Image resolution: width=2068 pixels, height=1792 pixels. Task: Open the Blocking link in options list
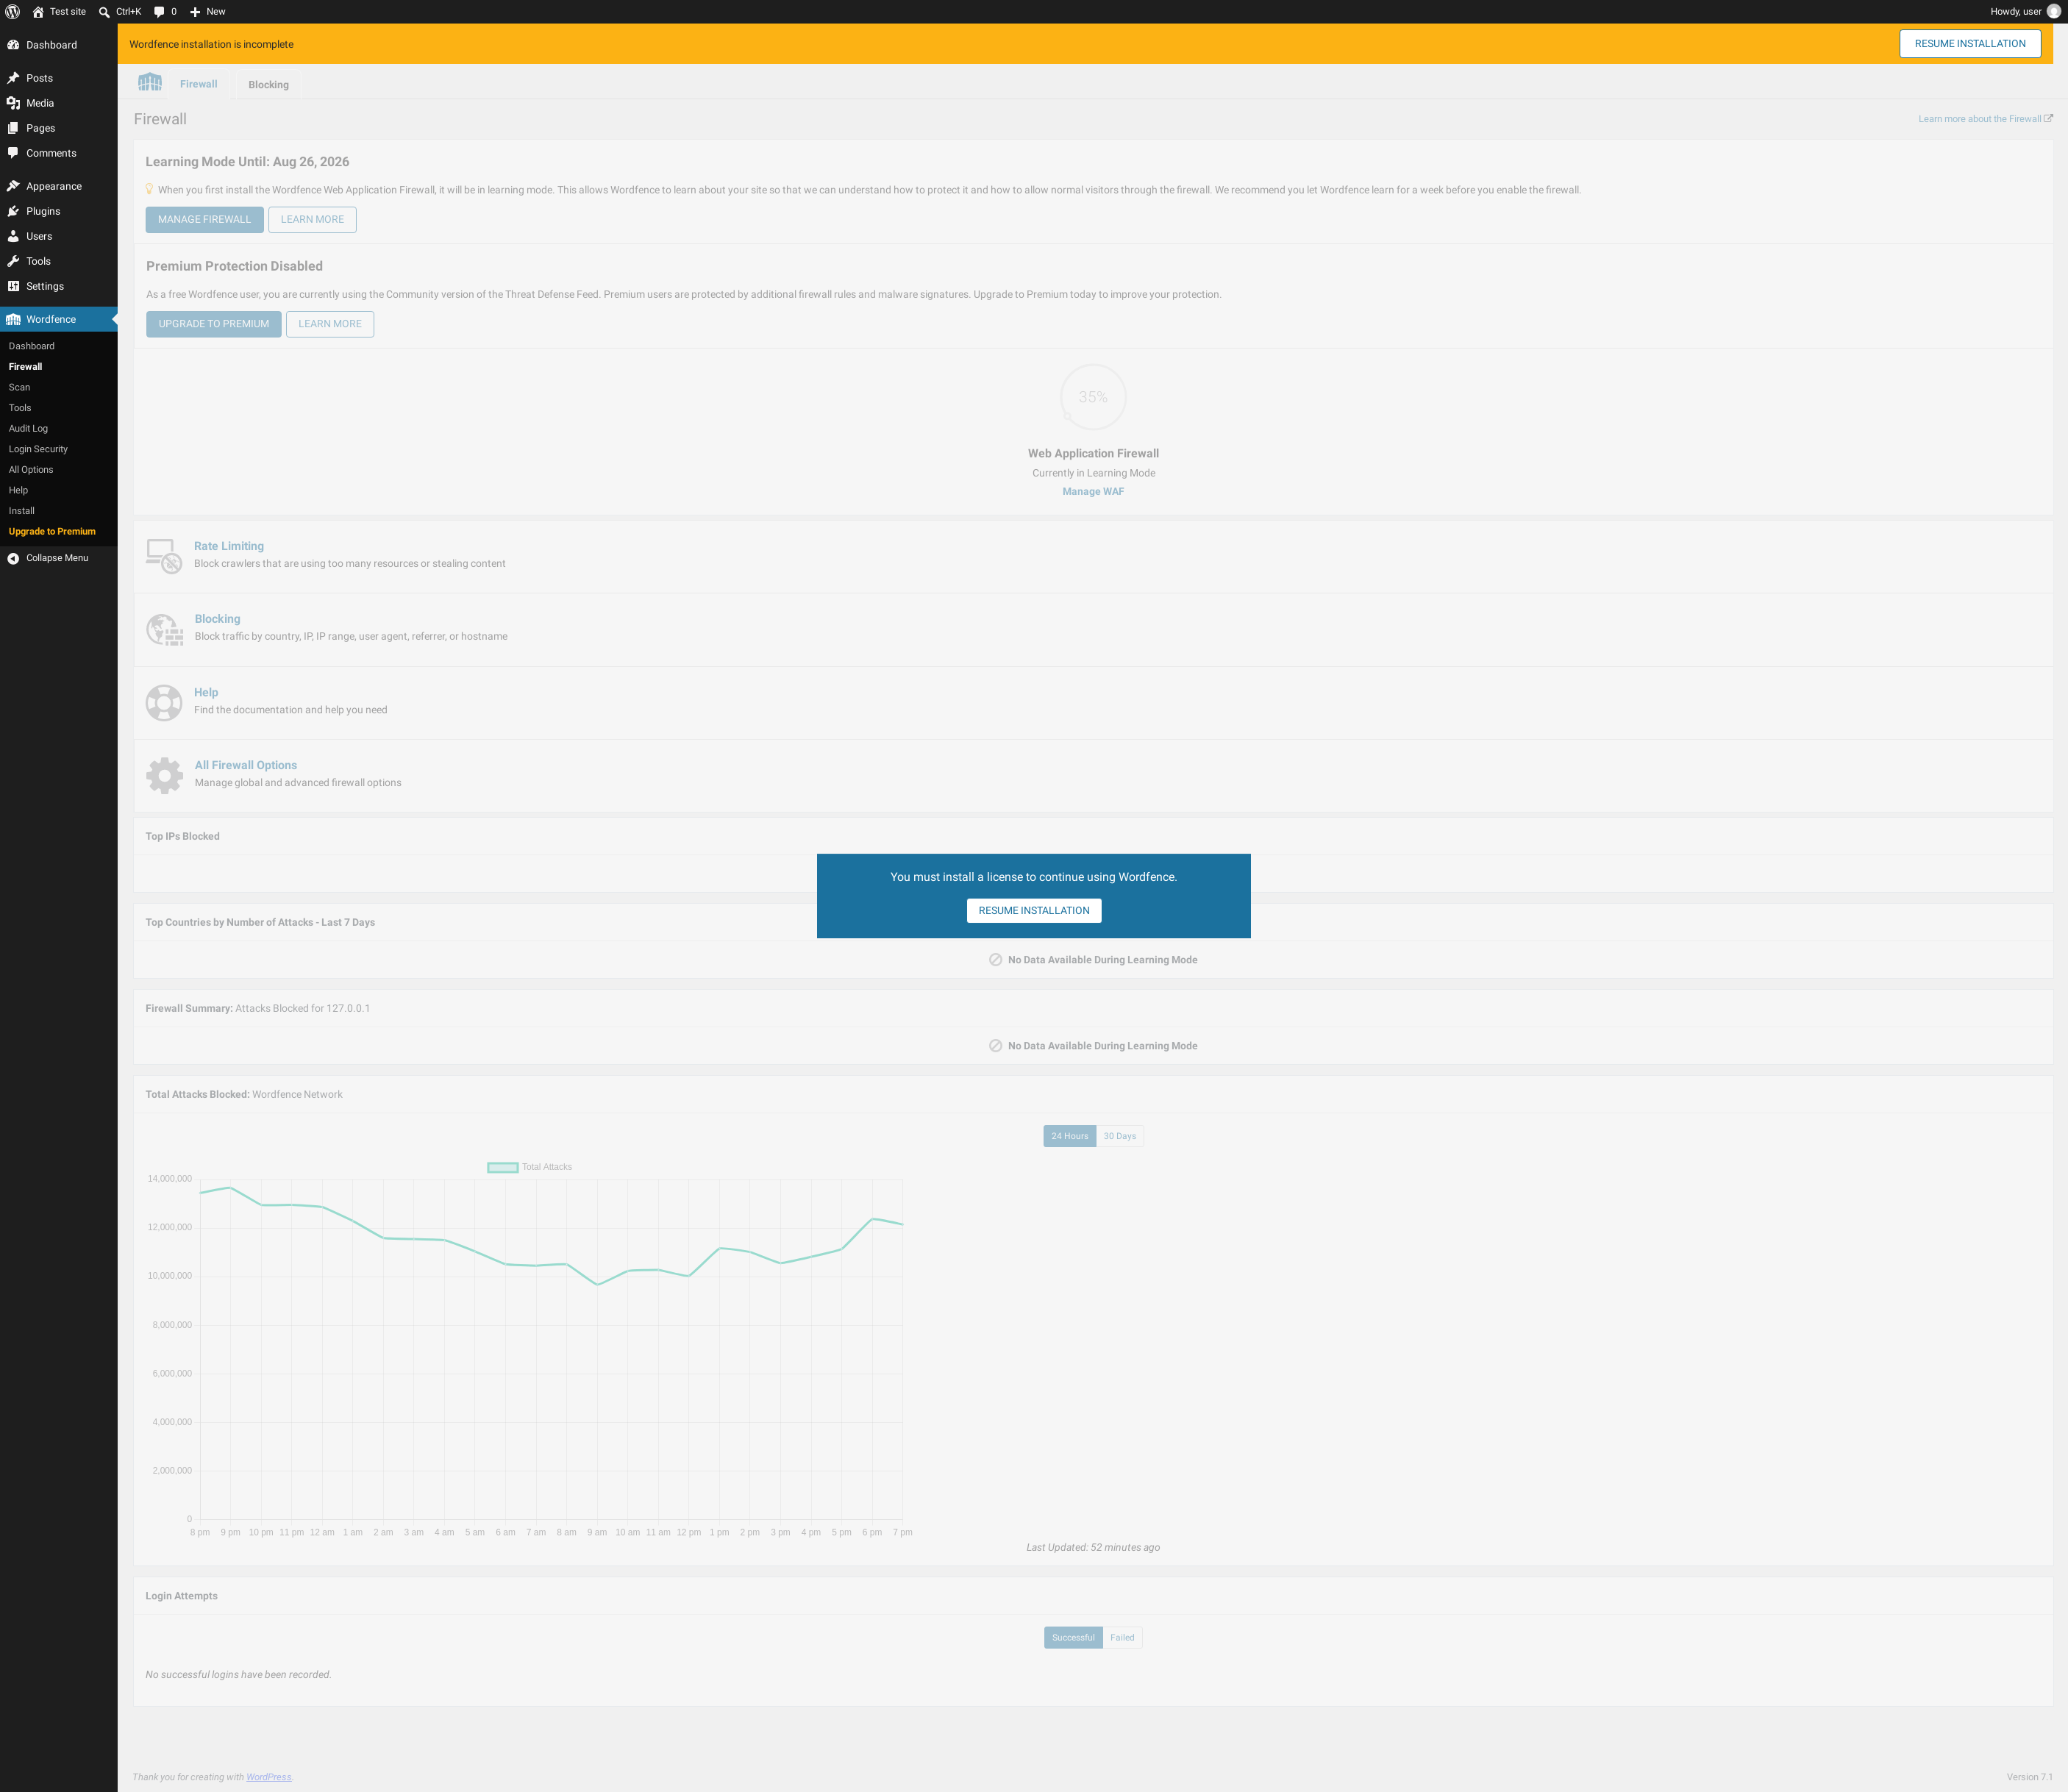click(x=217, y=619)
